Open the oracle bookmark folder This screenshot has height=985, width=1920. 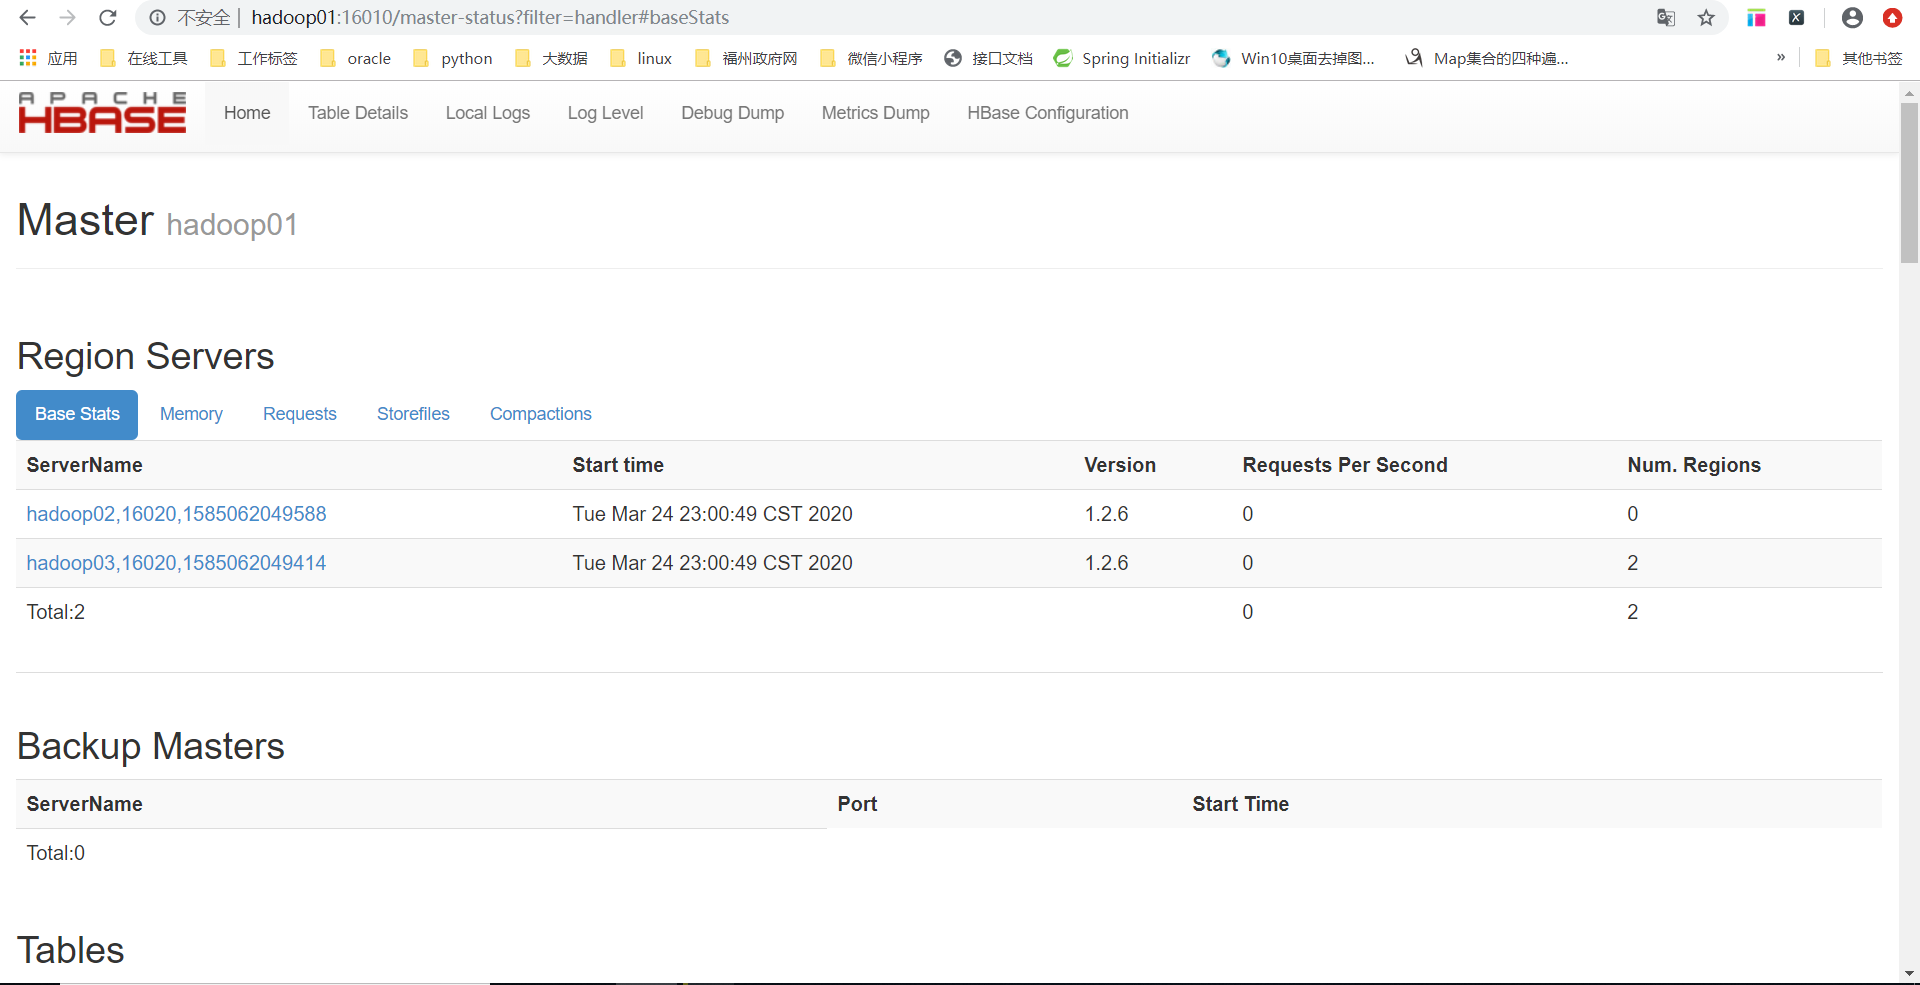tap(355, 58)
